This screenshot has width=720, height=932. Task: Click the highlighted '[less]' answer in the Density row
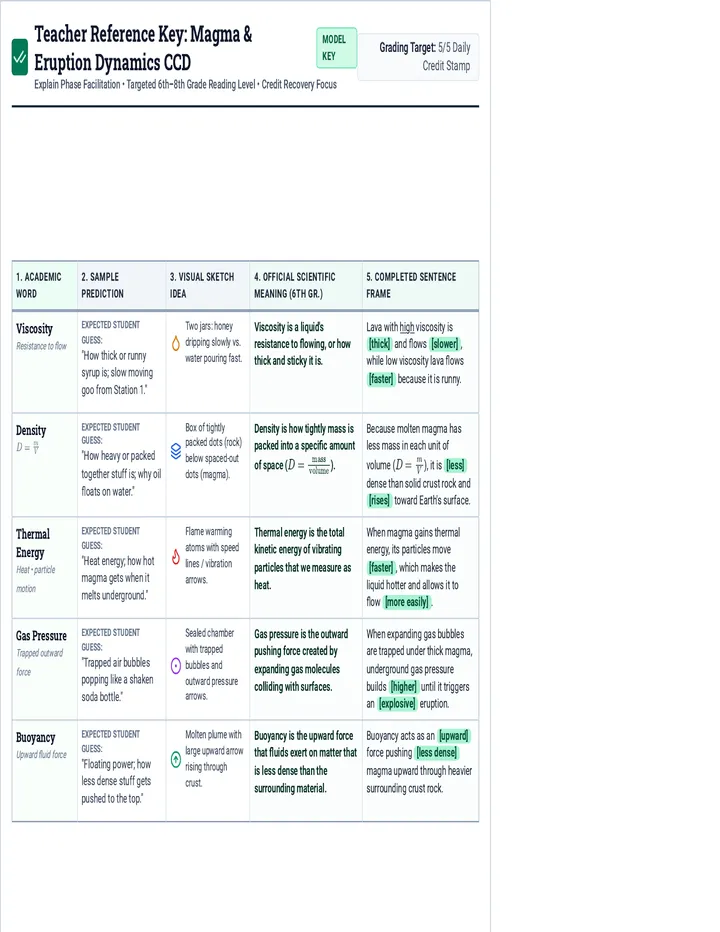pos(455,465)
